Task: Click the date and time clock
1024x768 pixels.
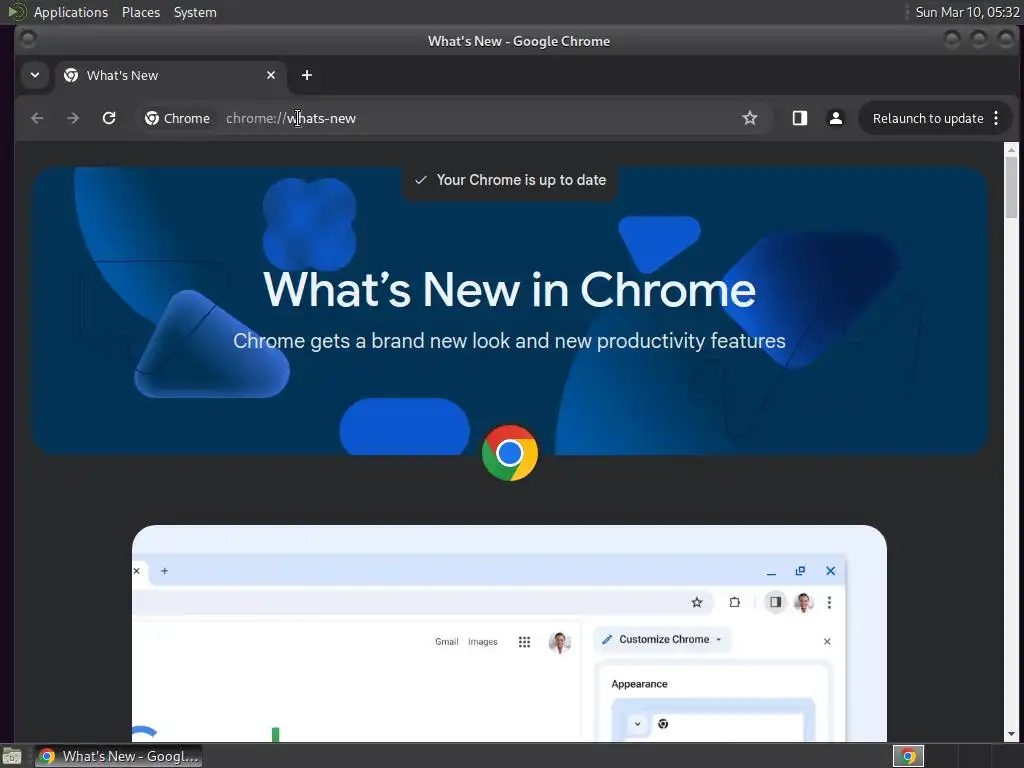Action: pyautogui.click(x=967, y=12)
